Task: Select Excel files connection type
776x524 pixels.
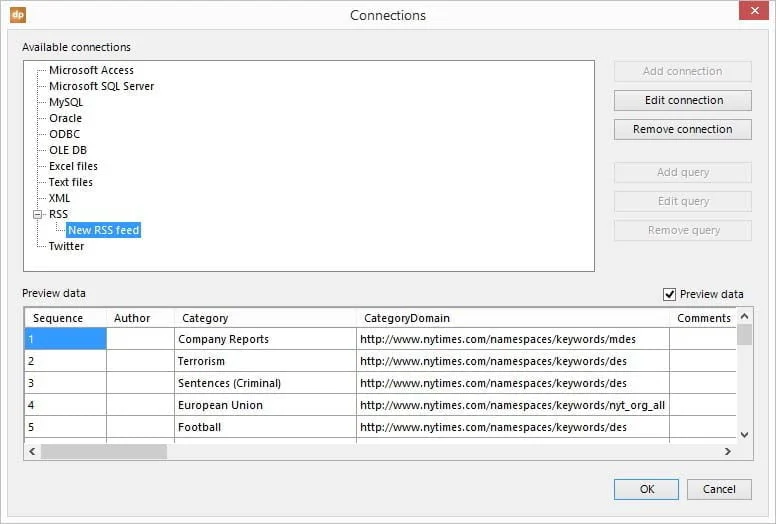Action: click(73, 166)
